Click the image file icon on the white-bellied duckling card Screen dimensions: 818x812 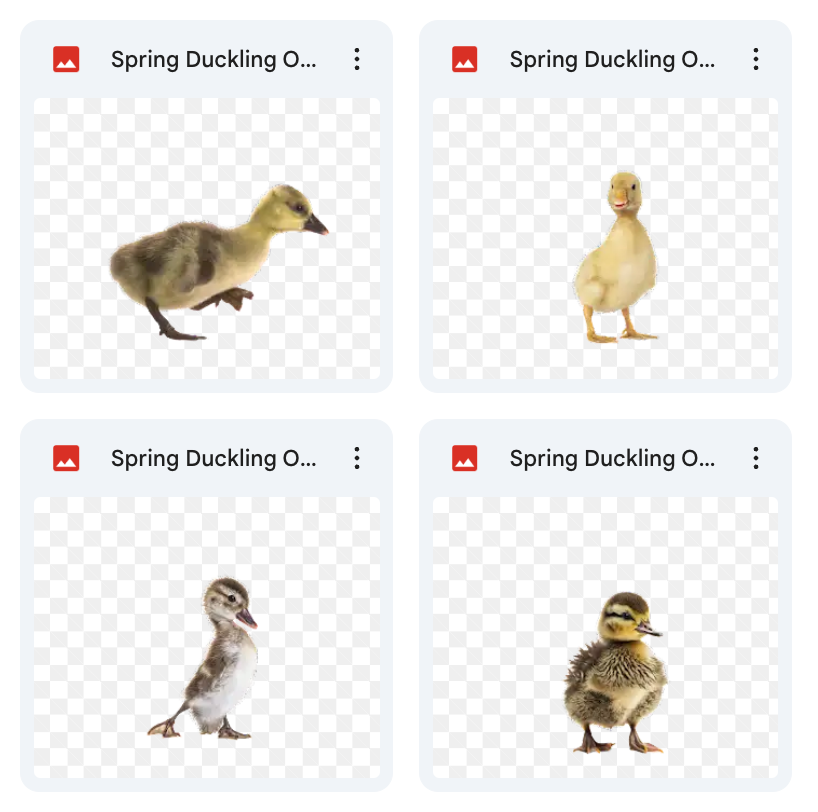[66, 458]
